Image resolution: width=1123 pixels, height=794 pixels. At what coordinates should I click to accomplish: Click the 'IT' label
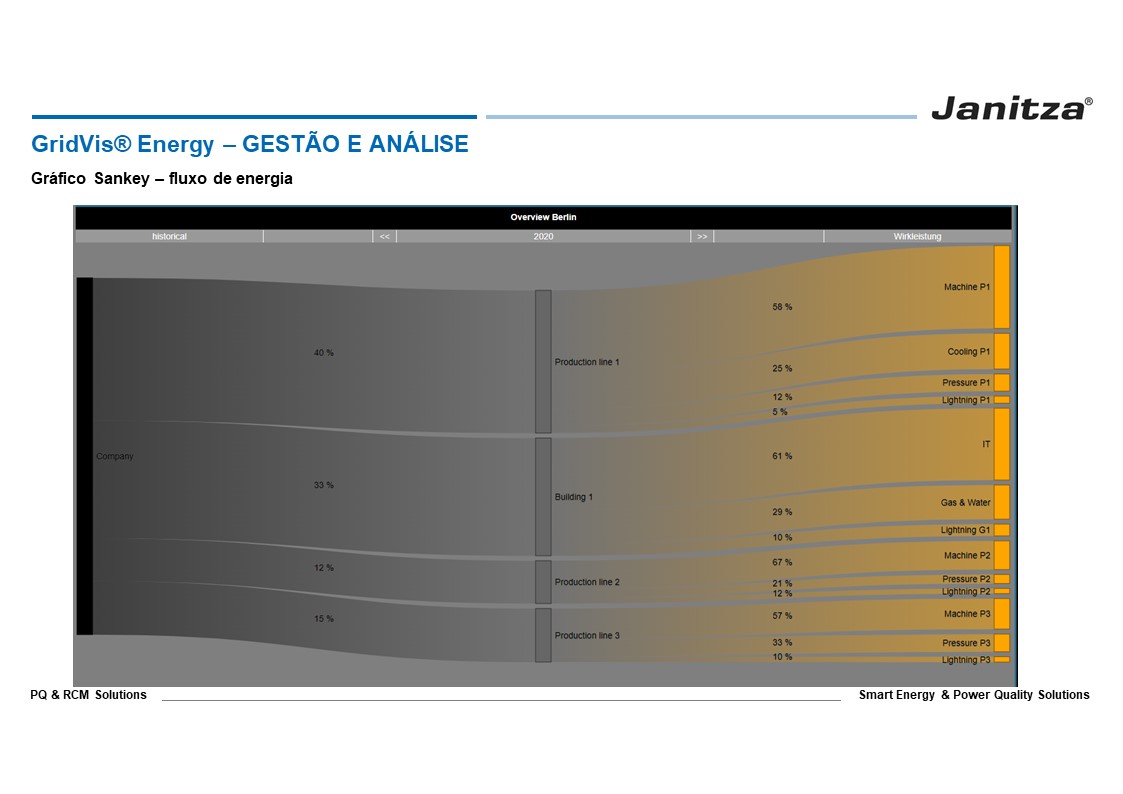pos(986,445)
